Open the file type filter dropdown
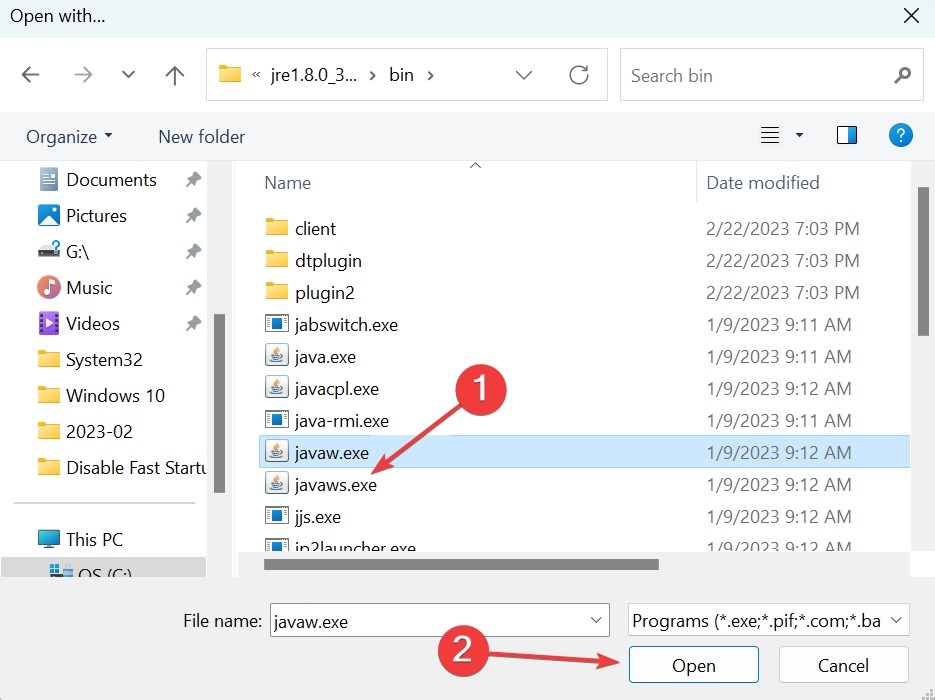This screenshot has height=700, width=935. 769,621
